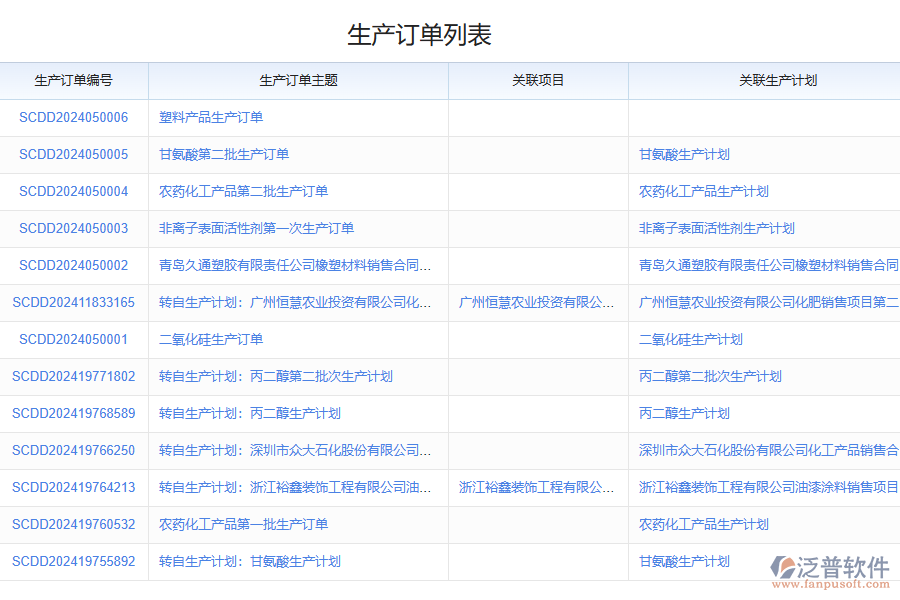Click the 二氧化硅生产计划 linked plan

click(690, 339)
